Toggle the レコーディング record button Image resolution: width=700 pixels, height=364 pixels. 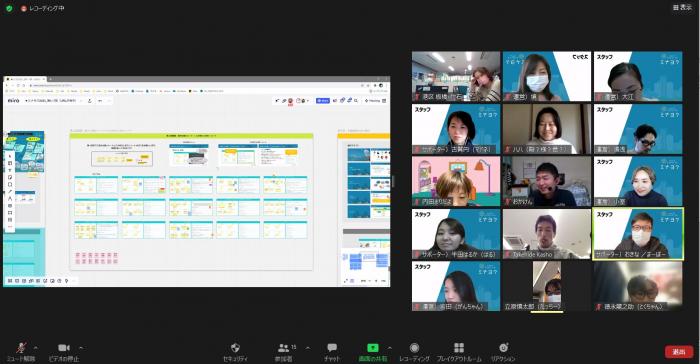coord(414,347)
